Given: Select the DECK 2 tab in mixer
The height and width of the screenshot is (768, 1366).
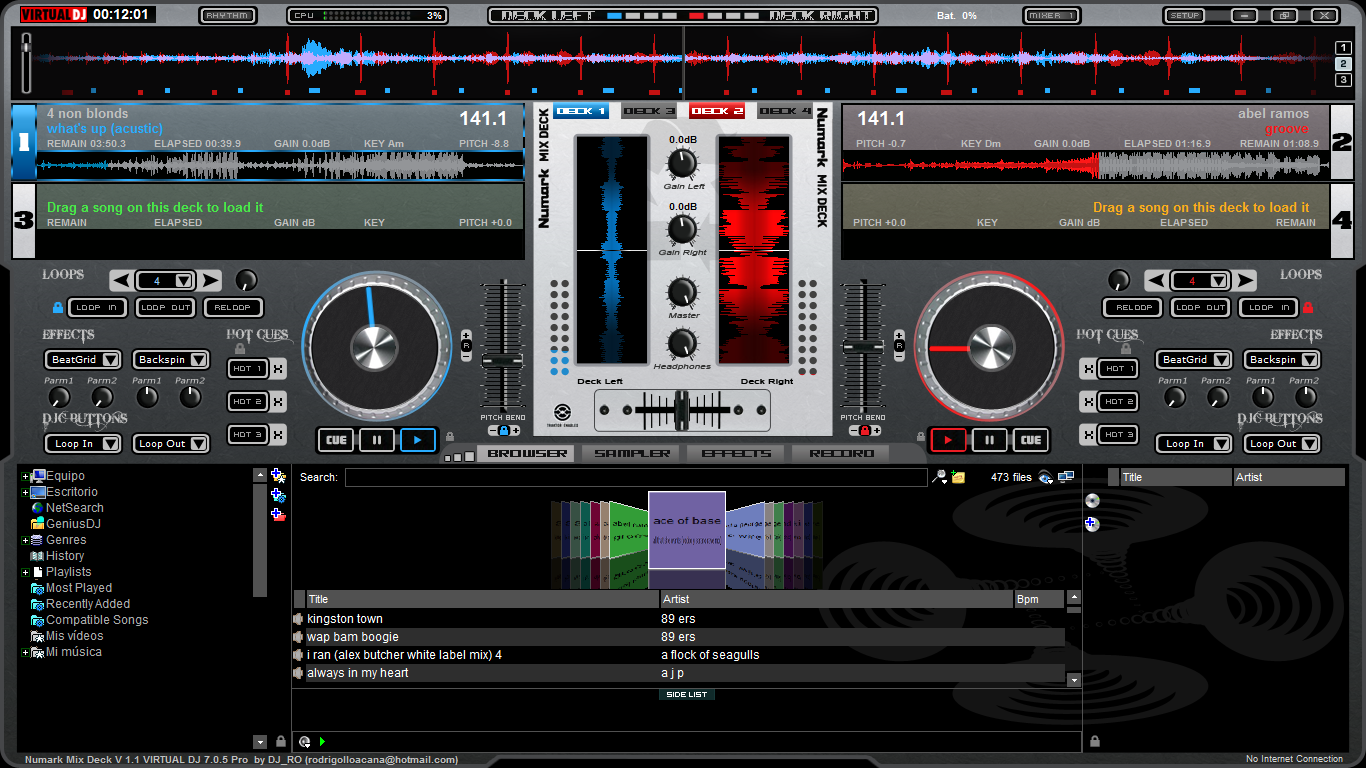Looking at the screenshot, I should click(x=717, y=111).
